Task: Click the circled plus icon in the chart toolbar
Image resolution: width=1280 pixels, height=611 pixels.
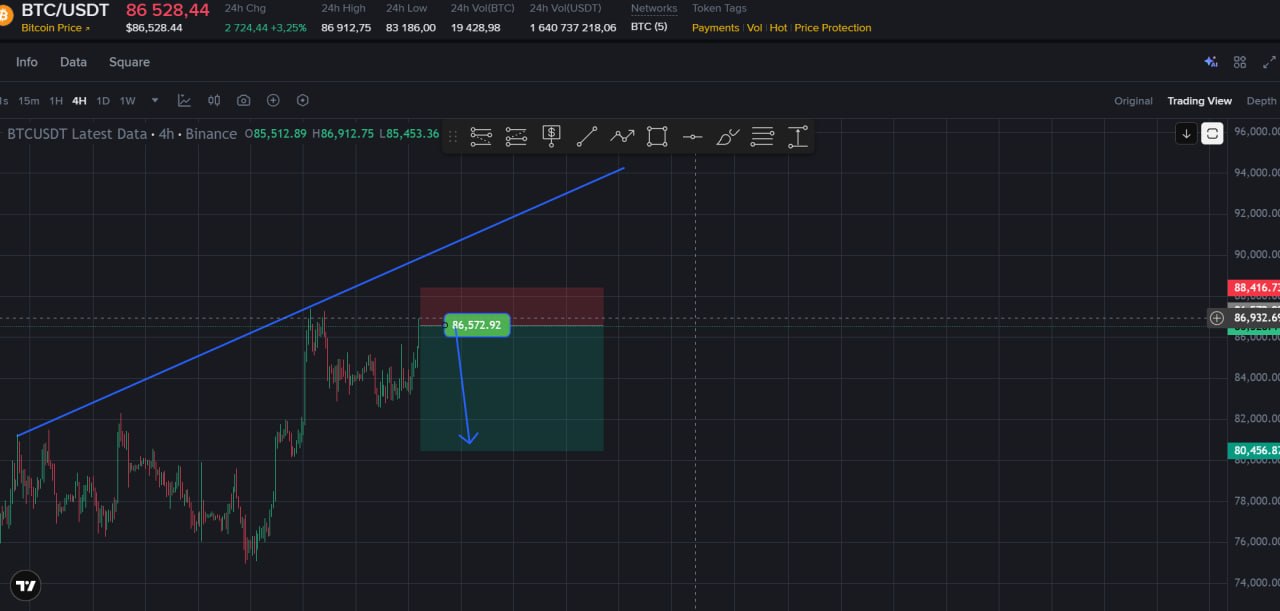Action: tap(273, 101)
